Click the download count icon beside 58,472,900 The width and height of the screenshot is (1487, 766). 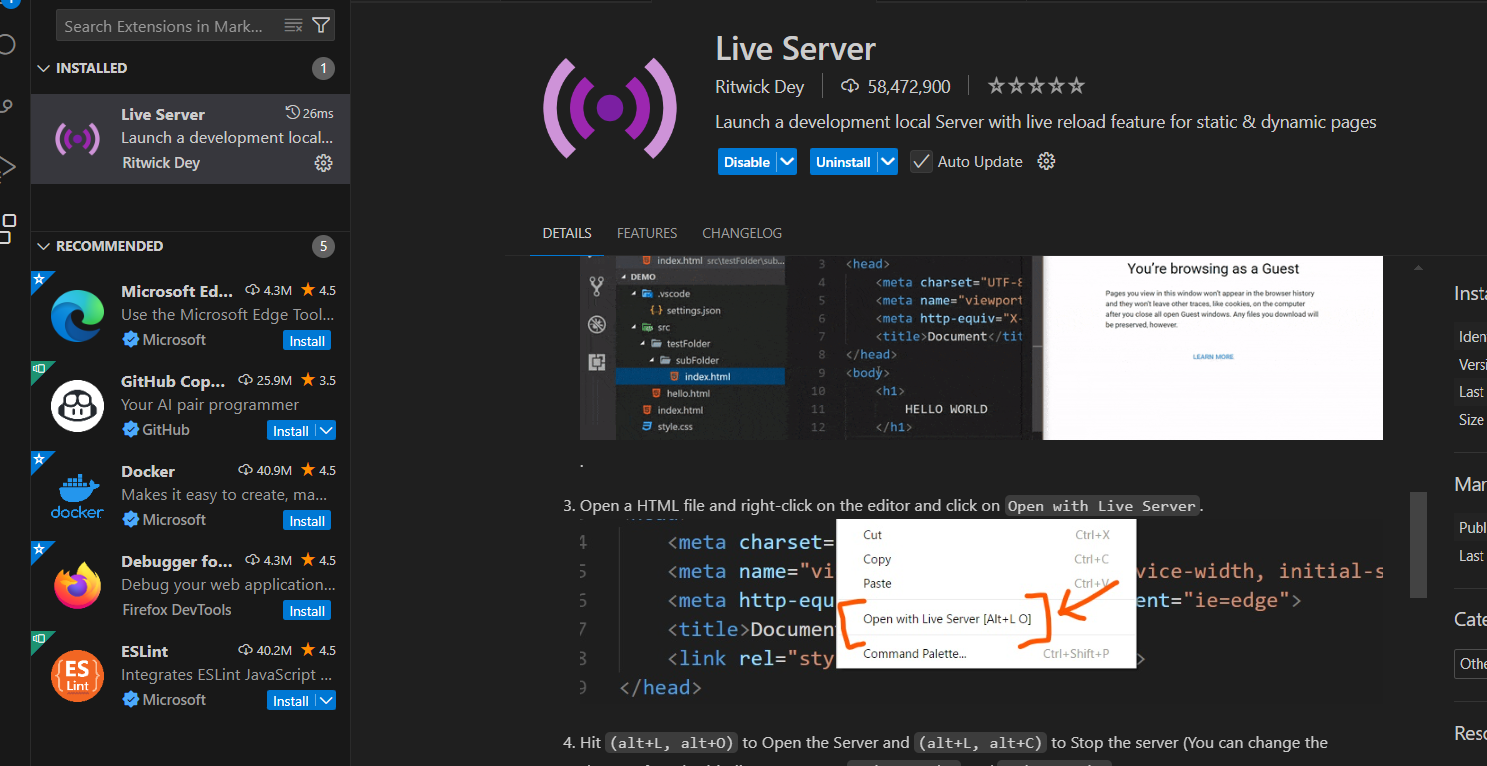coord(850,87)
